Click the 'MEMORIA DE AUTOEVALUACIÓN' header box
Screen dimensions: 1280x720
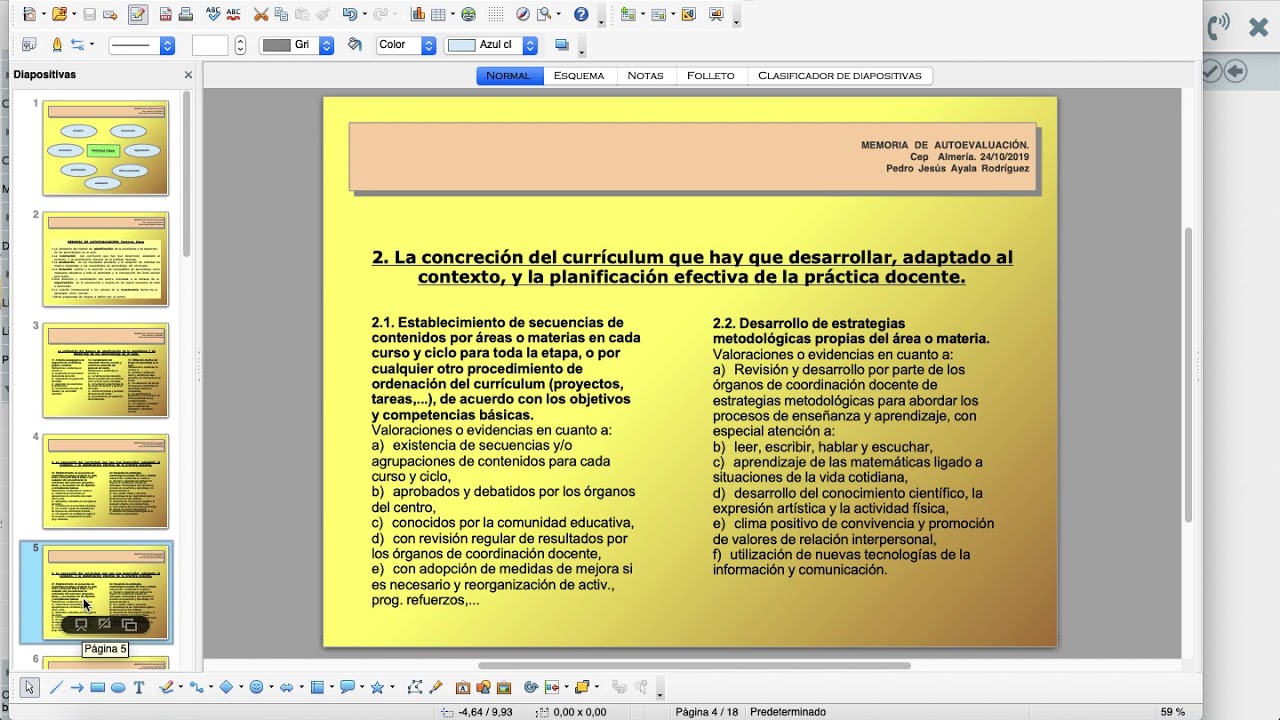[x=692, y=157]
